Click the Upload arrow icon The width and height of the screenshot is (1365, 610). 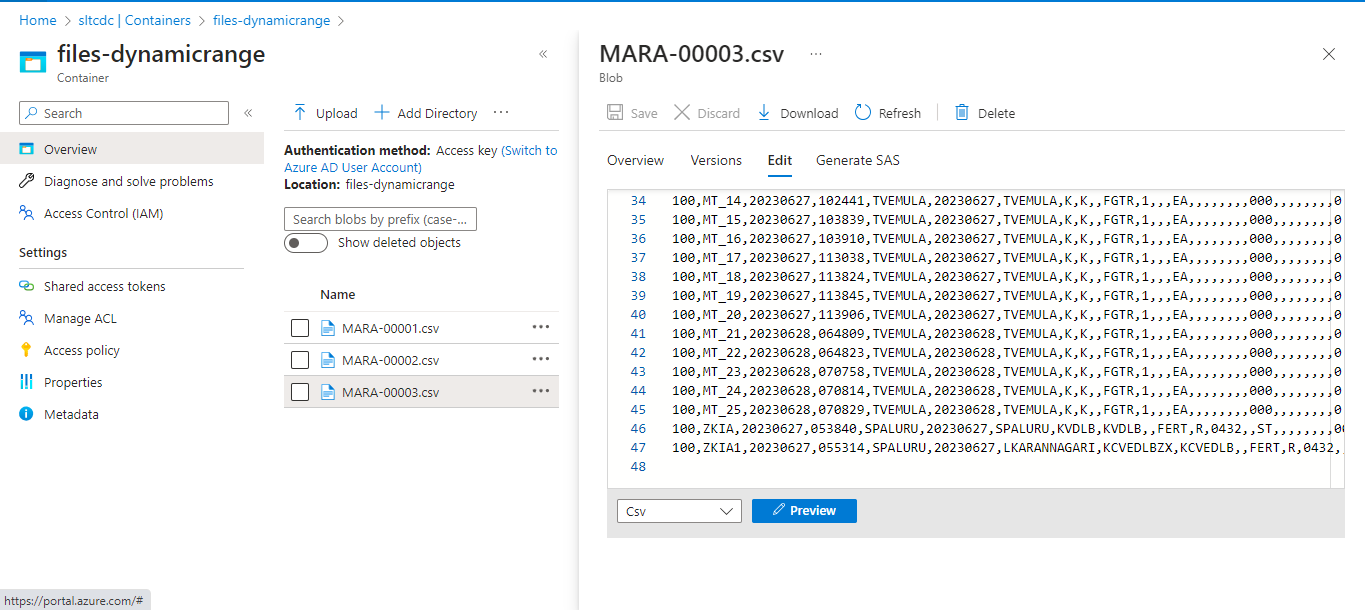click(299, 113)
